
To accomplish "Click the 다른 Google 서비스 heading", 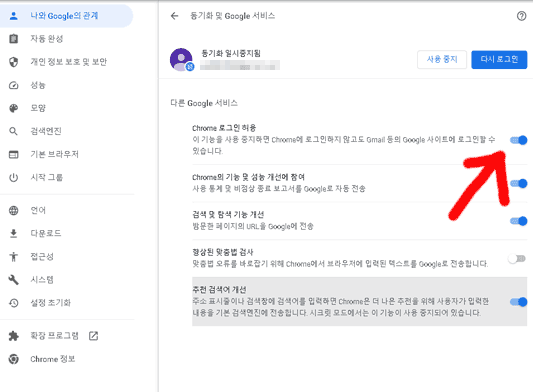I will pos(204,103).
